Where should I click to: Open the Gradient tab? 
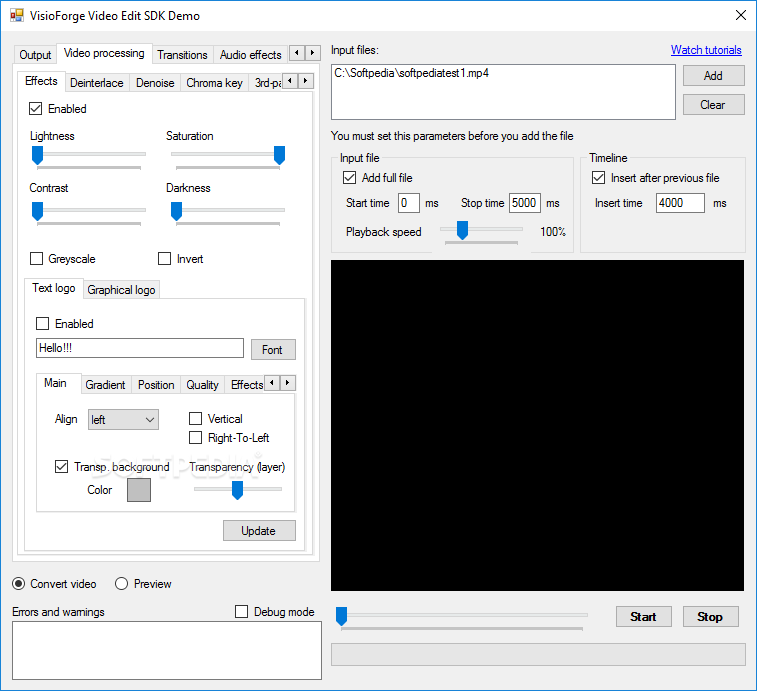tap(105, 385)
